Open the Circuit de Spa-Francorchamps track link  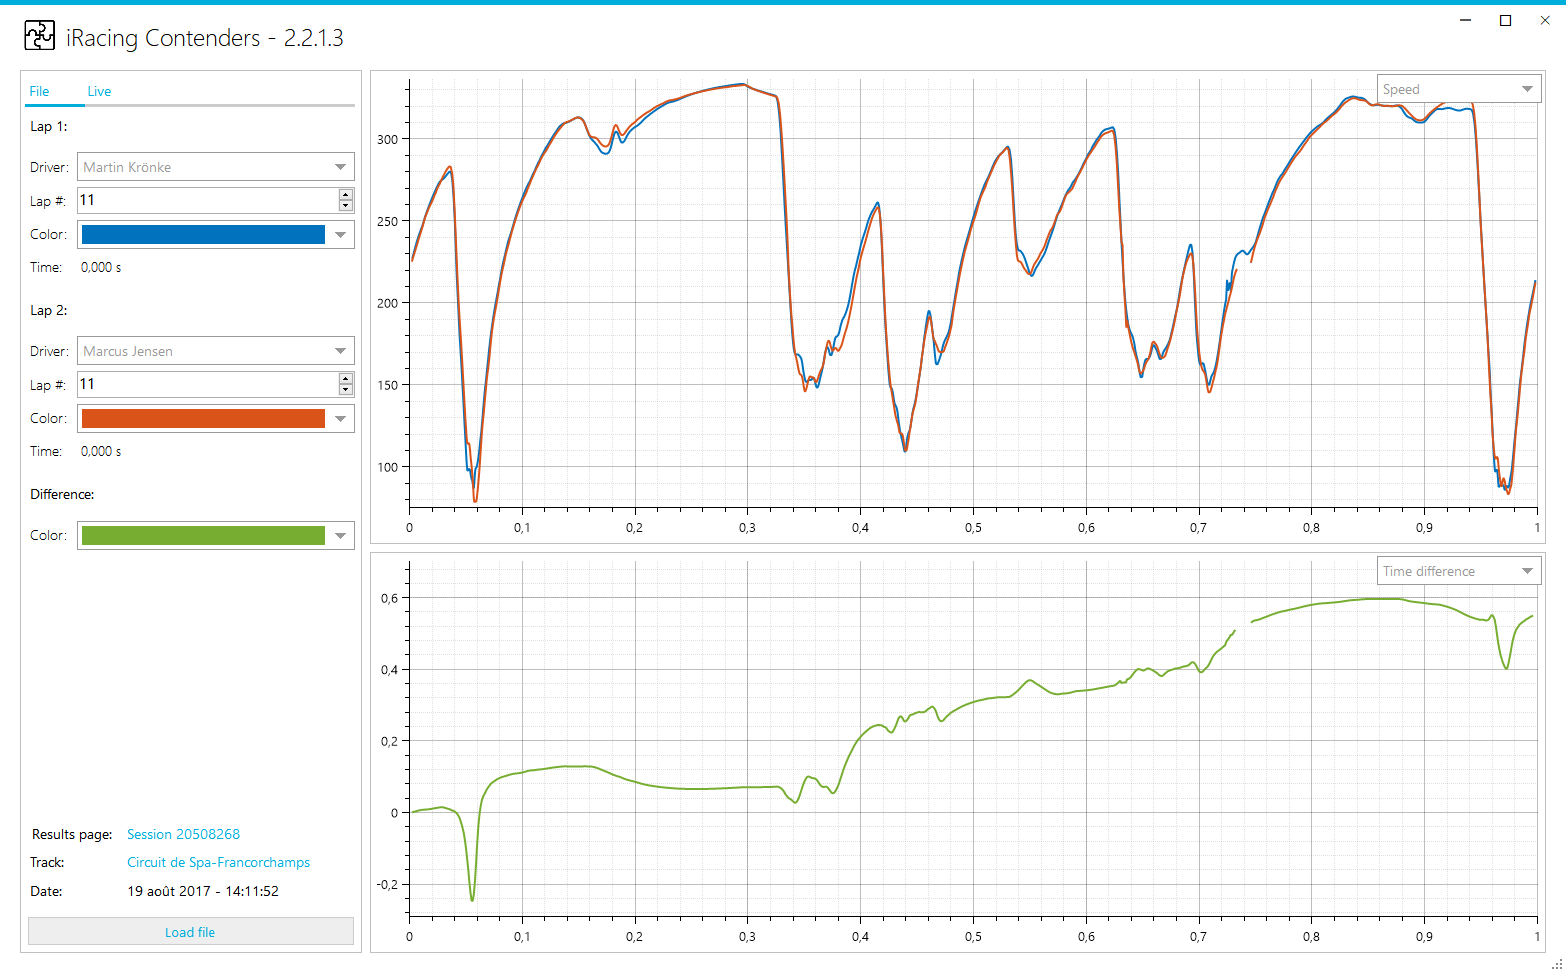[x=218, y=862]
